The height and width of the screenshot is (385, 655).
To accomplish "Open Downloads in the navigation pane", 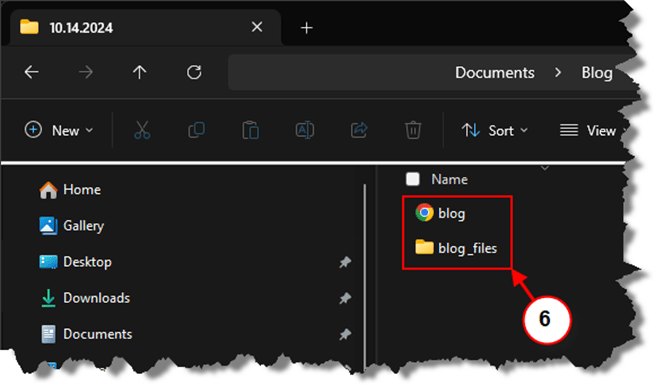I will [x=86, y=298].
